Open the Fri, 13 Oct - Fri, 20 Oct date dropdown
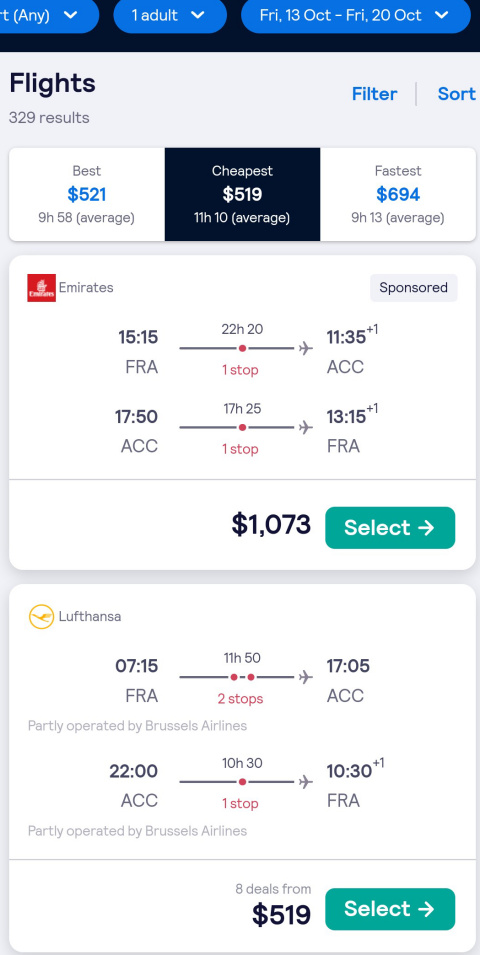This screenshot has height=955, width=480. 356,15
